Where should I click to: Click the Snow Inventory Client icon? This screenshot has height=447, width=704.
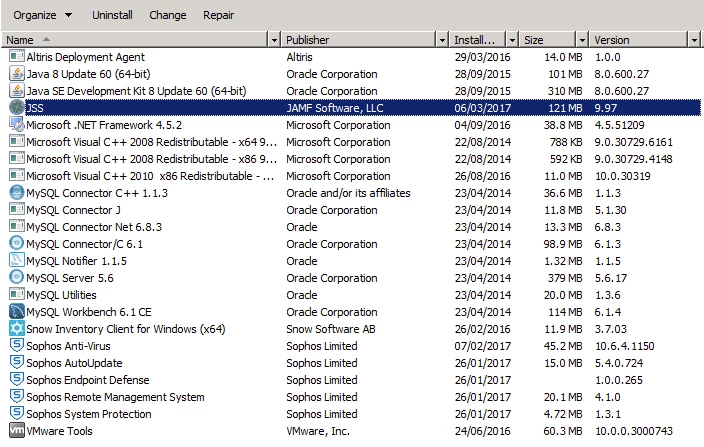click(17, 329)
